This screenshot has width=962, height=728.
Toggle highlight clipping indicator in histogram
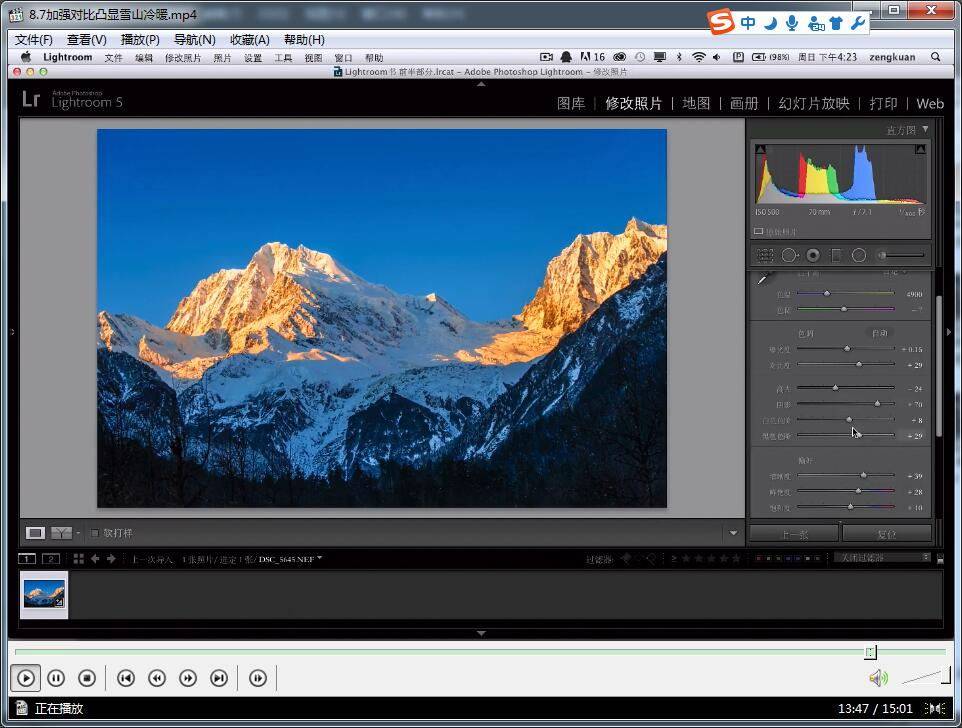(x=920, y=149)
